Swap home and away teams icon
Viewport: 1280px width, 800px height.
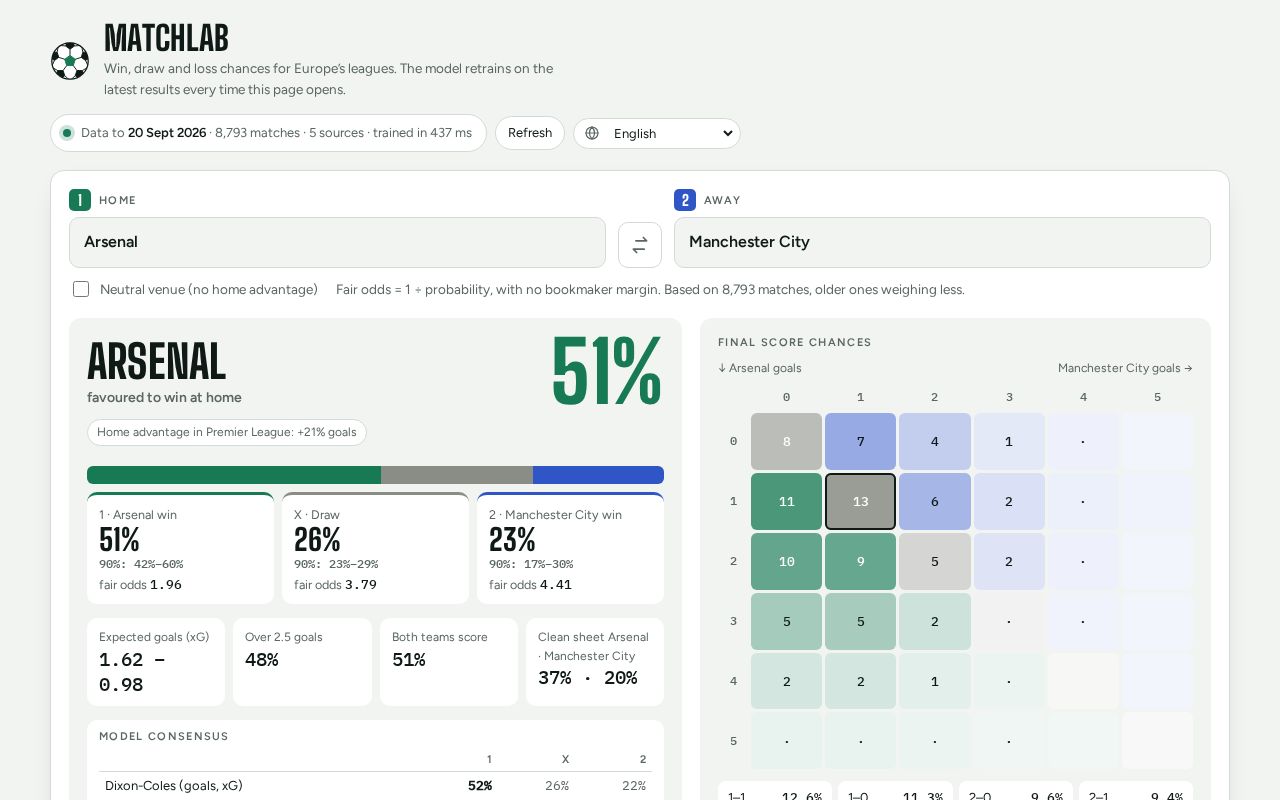click(x=640, y=245)
